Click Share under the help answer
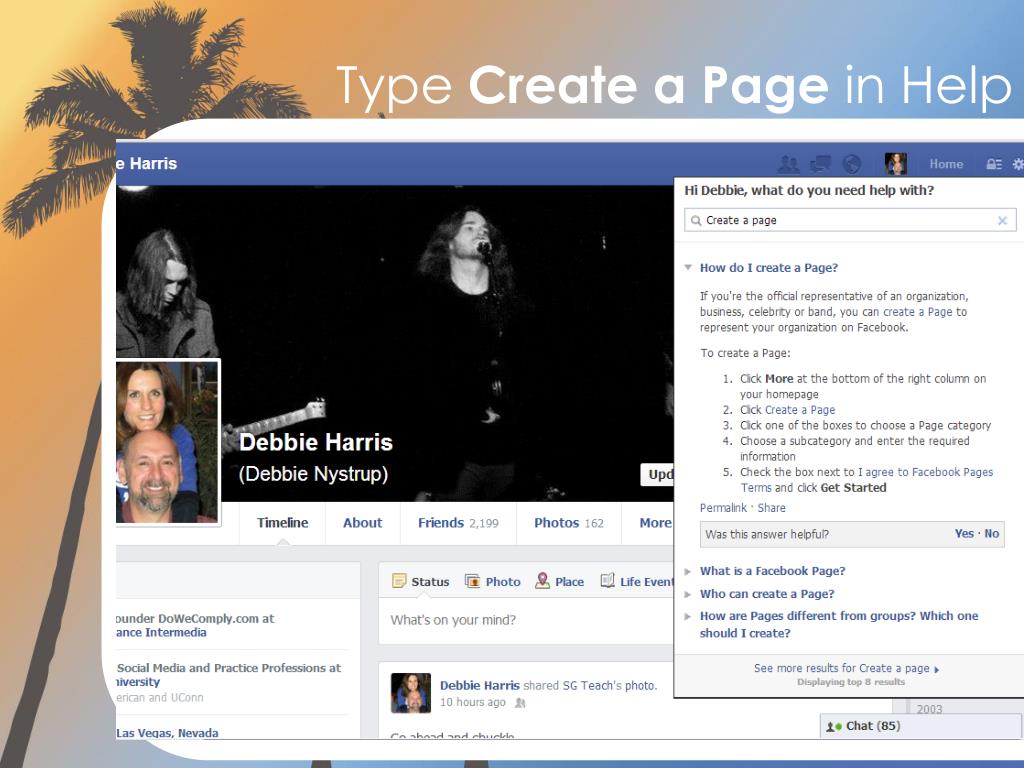The image size is (1024, 768). coord(771,508)
